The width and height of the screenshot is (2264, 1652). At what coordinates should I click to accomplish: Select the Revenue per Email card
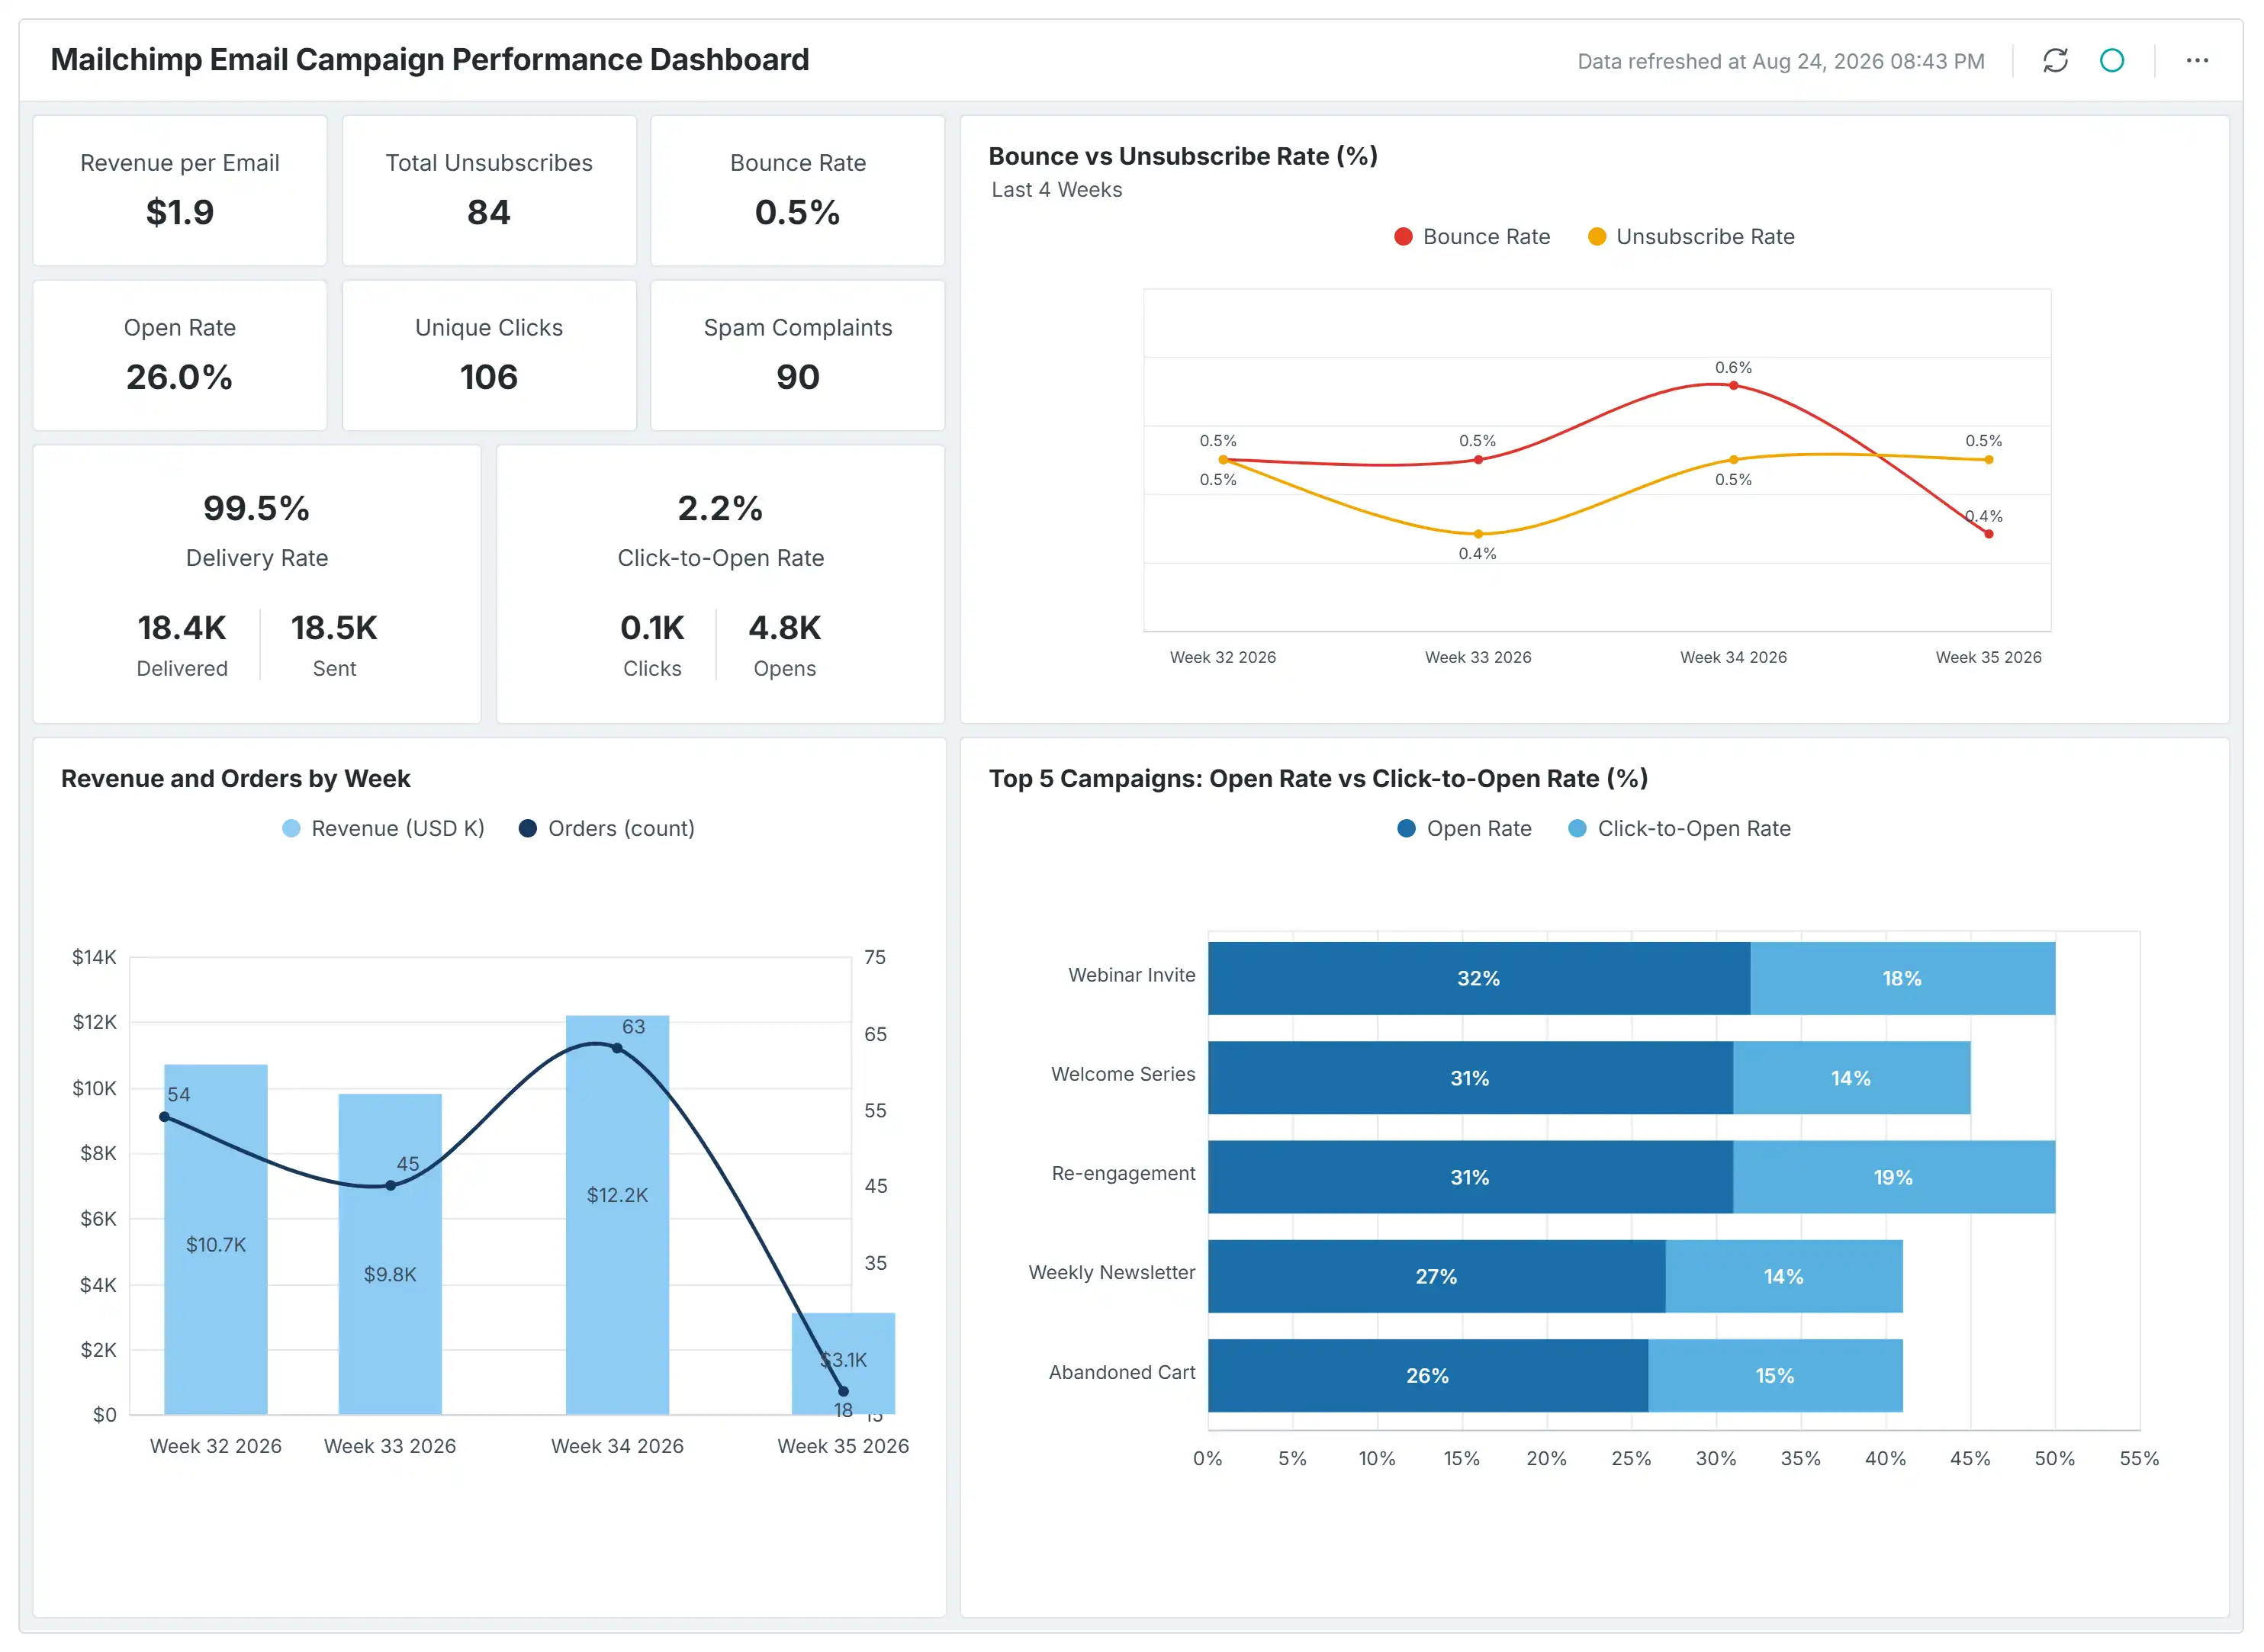[180, 191]
